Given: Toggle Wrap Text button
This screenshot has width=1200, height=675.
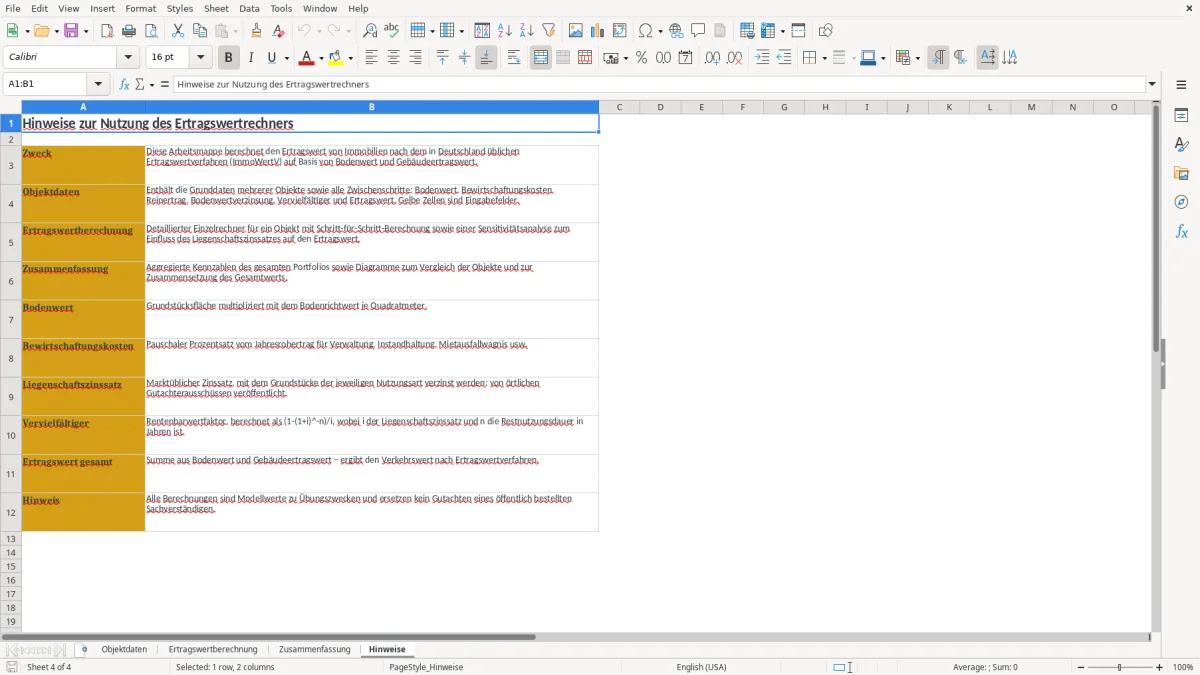Looking at the screenshot, I should click(x=514, y=58).
